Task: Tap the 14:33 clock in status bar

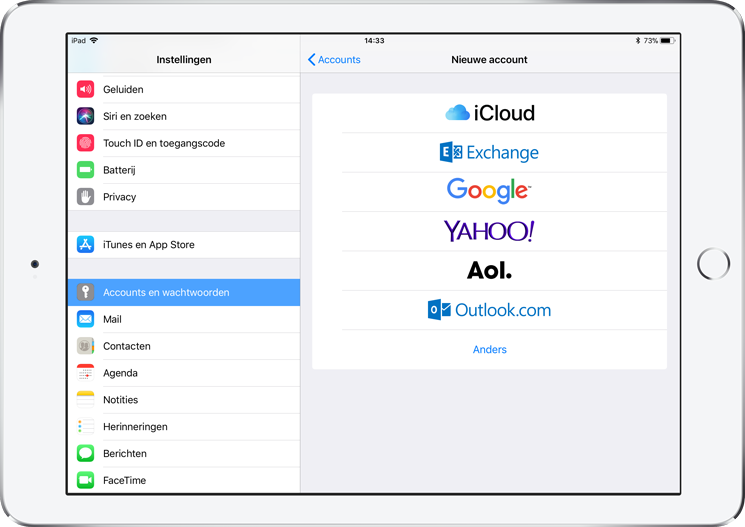Action: (374, 41)
